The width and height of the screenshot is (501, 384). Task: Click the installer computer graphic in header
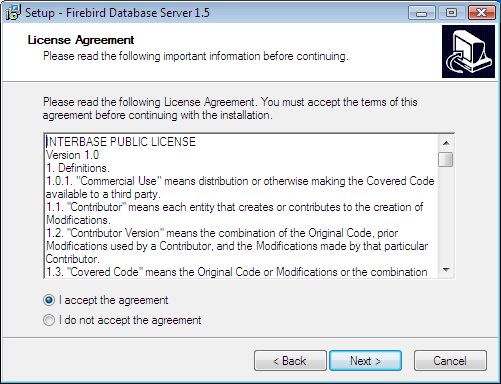[x=468, y=52]
